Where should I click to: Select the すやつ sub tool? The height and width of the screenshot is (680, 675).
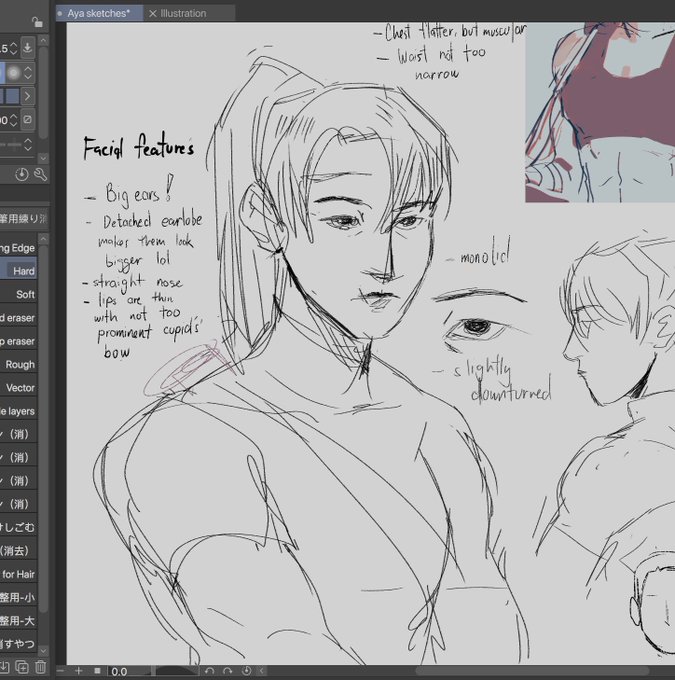pyautogui.click(x=18, y=644)
